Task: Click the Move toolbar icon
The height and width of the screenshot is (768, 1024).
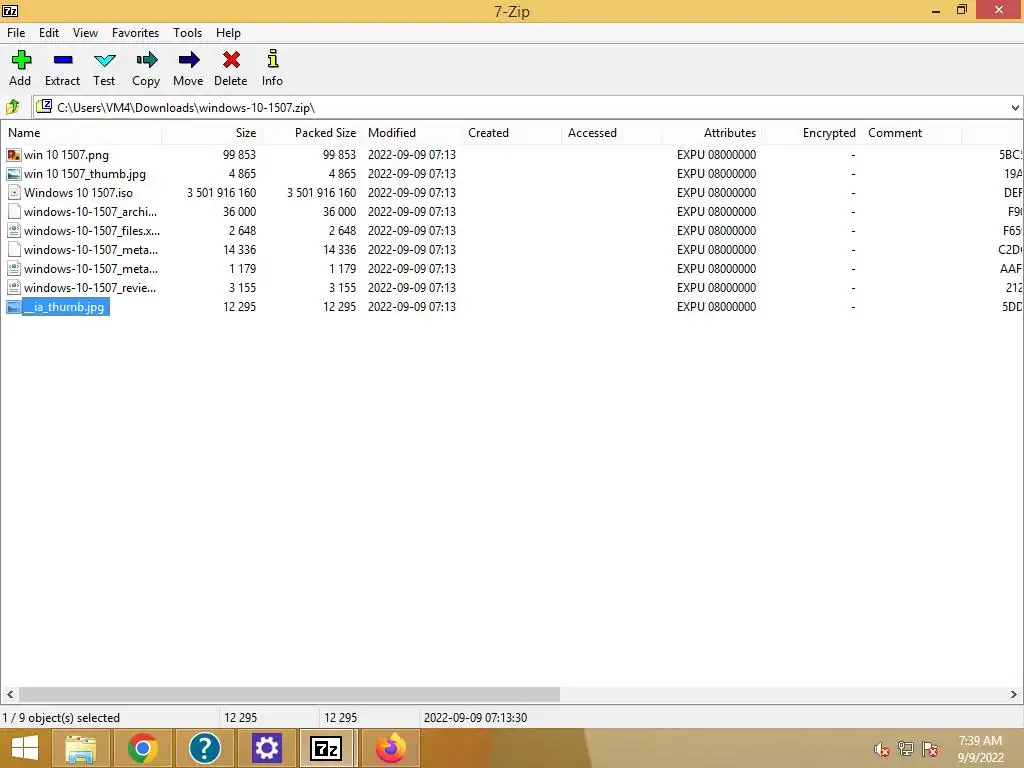Action: tap(188, 60)
